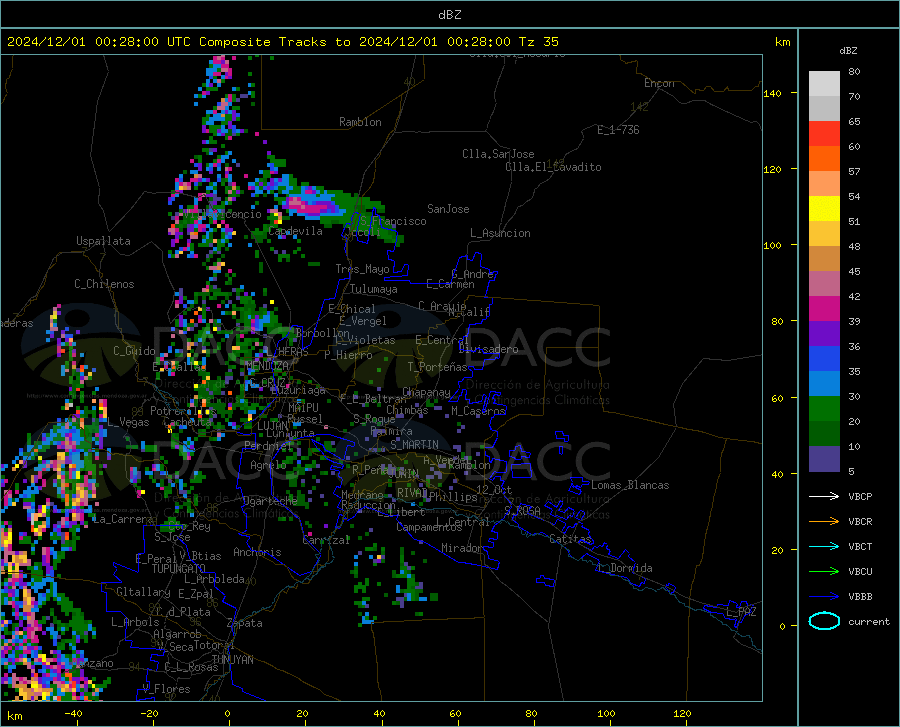Click the 'VBCP' legend label
Screen dimensions: 900x727
pos(860,496)
